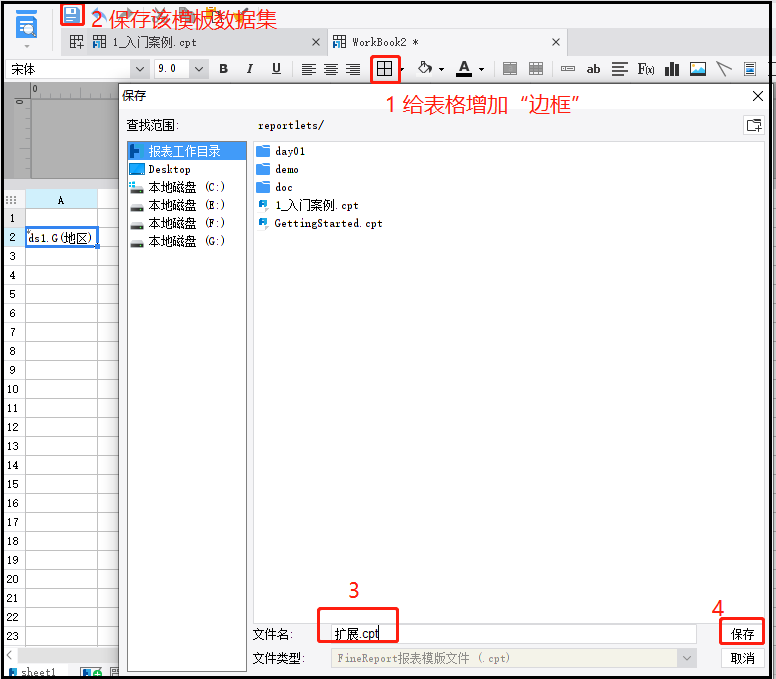Screen dimensions: 776x679
Task: Close the WorkBook2 tab
Action: click(556, 42)
